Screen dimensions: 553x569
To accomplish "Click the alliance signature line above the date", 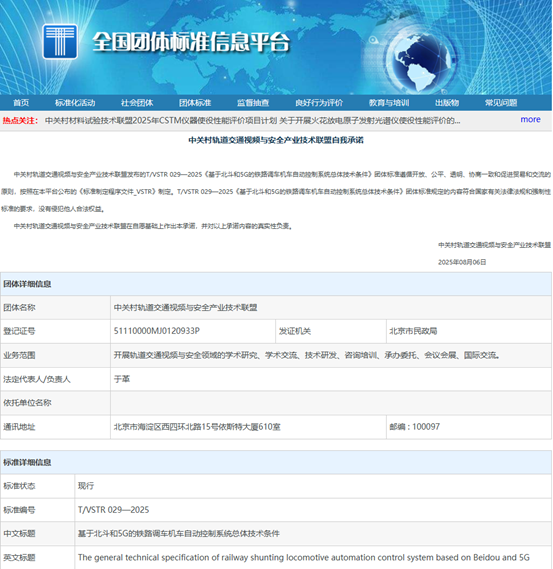I will (x=494, y=245).
